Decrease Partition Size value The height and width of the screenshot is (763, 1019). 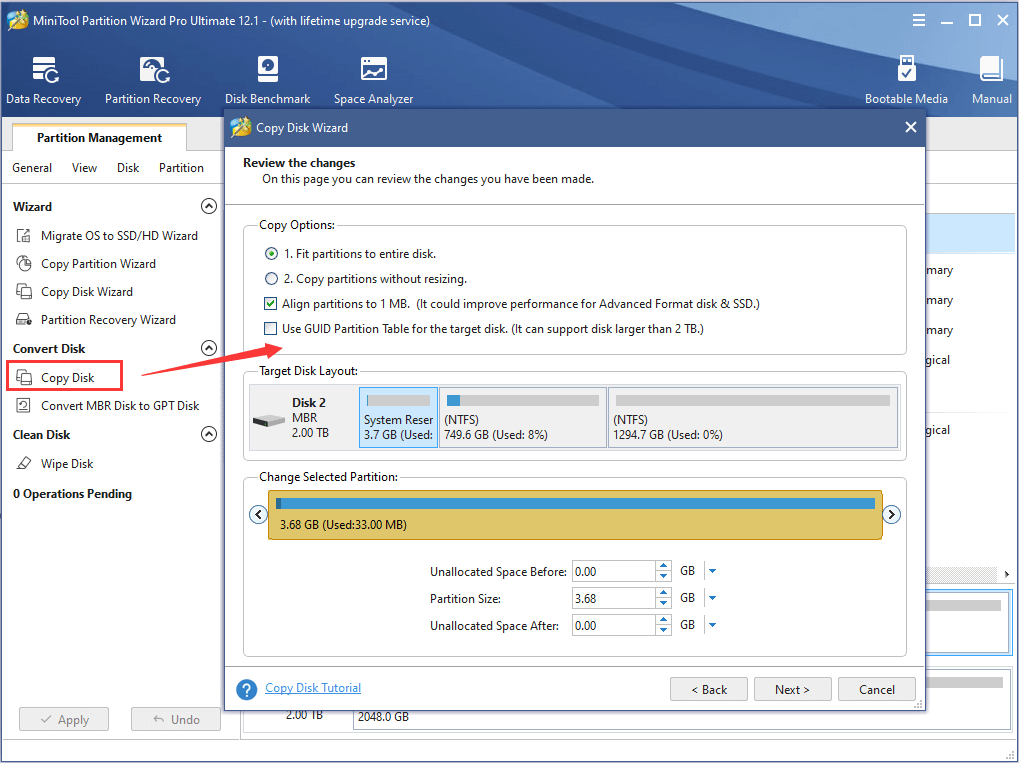[x=663, y=604]
